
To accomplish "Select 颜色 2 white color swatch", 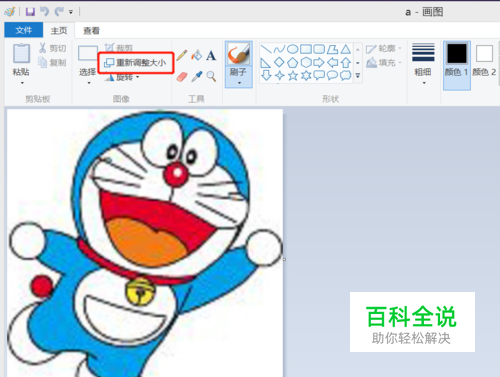I will pos(484,53).
